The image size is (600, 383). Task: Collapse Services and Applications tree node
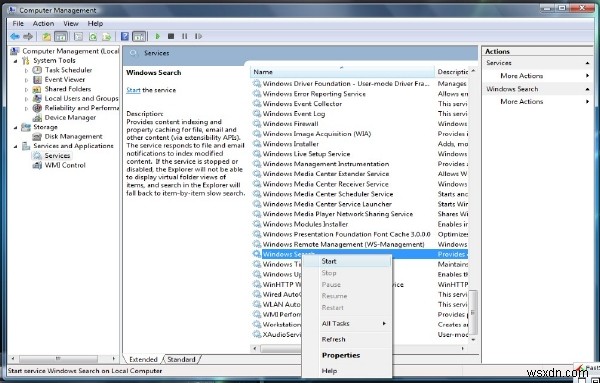[x=16, y=146]
